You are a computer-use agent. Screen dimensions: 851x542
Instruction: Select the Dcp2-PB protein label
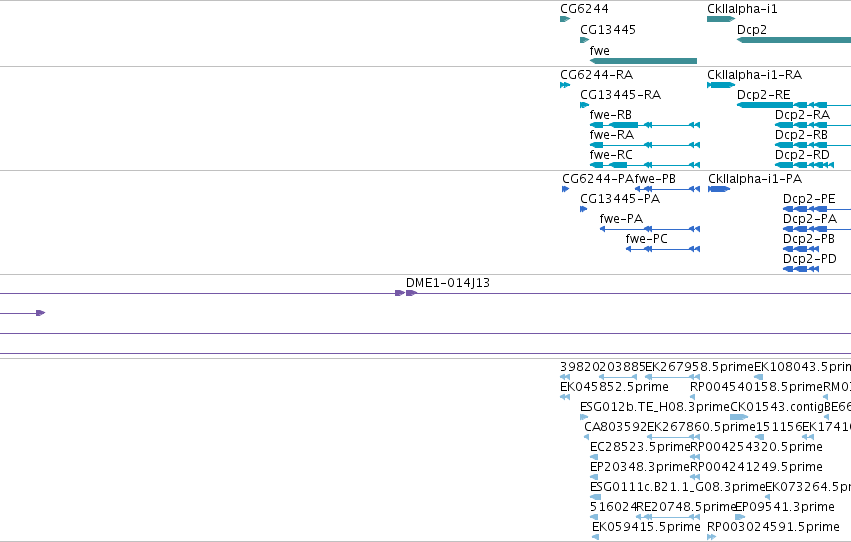[809, 239]
